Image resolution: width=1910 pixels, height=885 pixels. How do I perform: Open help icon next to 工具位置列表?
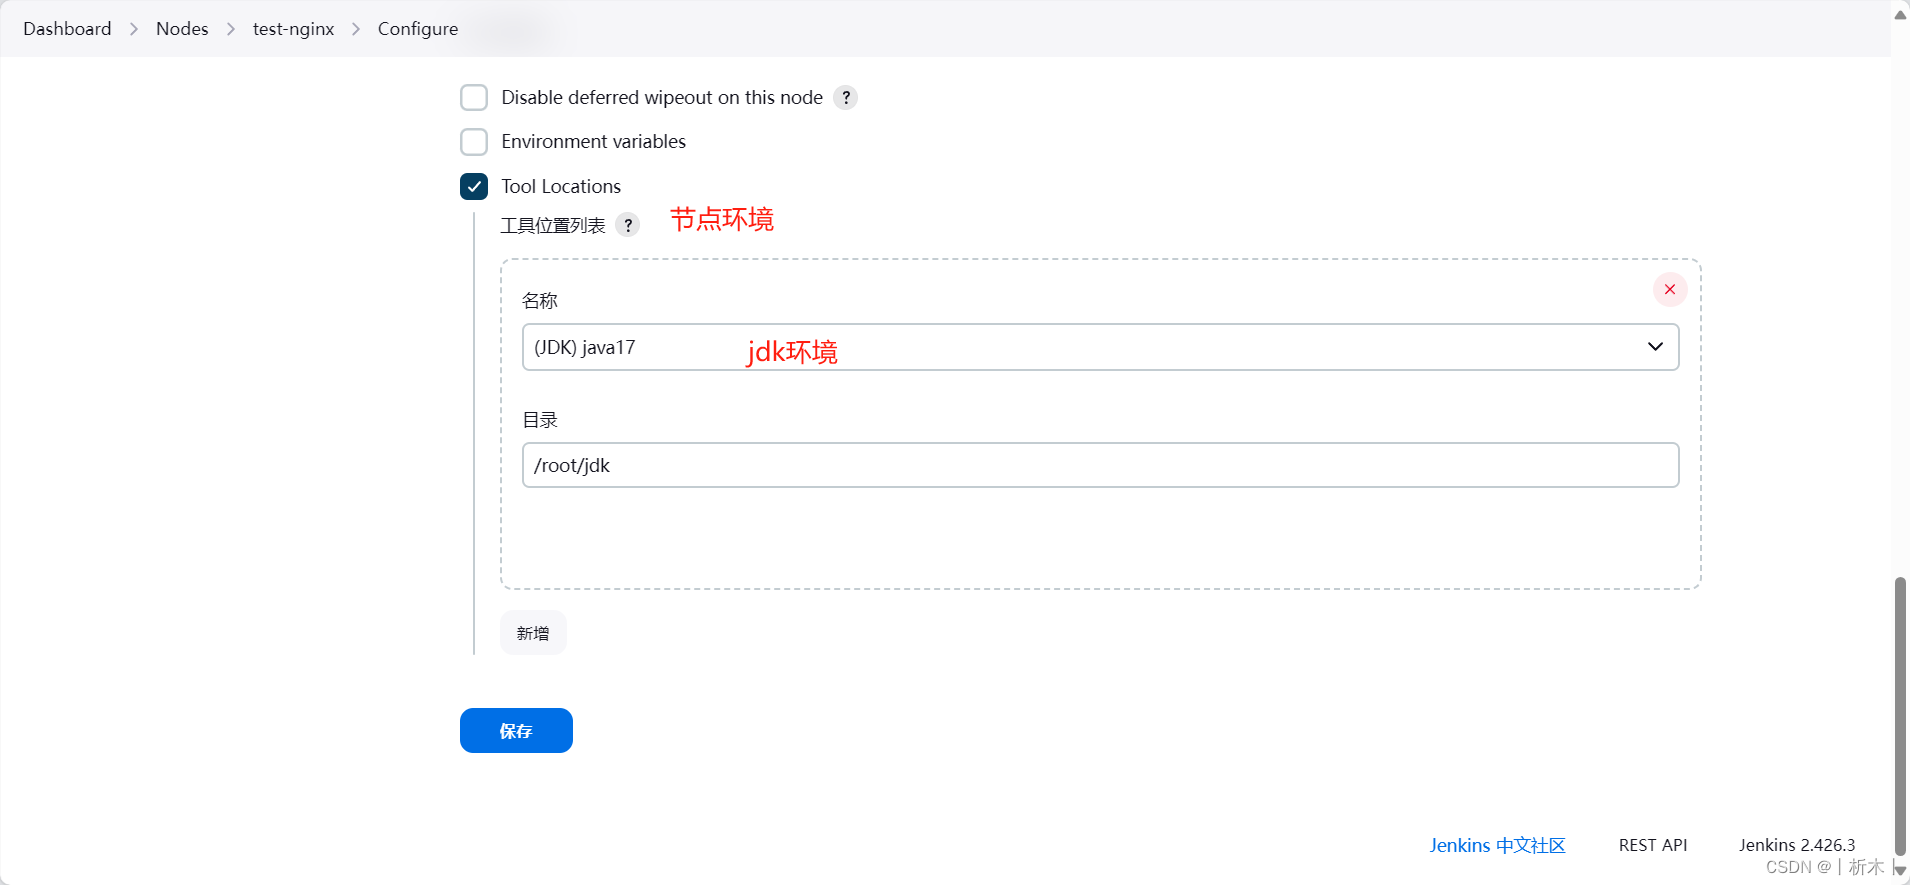628,225
